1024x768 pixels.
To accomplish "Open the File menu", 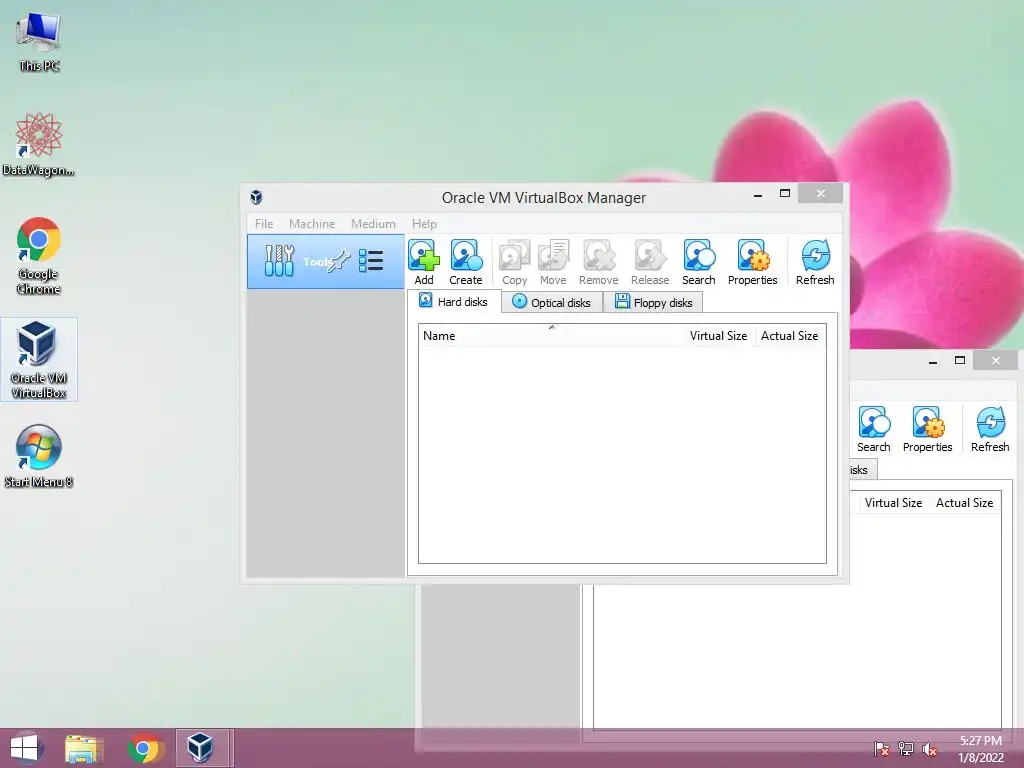I will [x=264, y=223].
